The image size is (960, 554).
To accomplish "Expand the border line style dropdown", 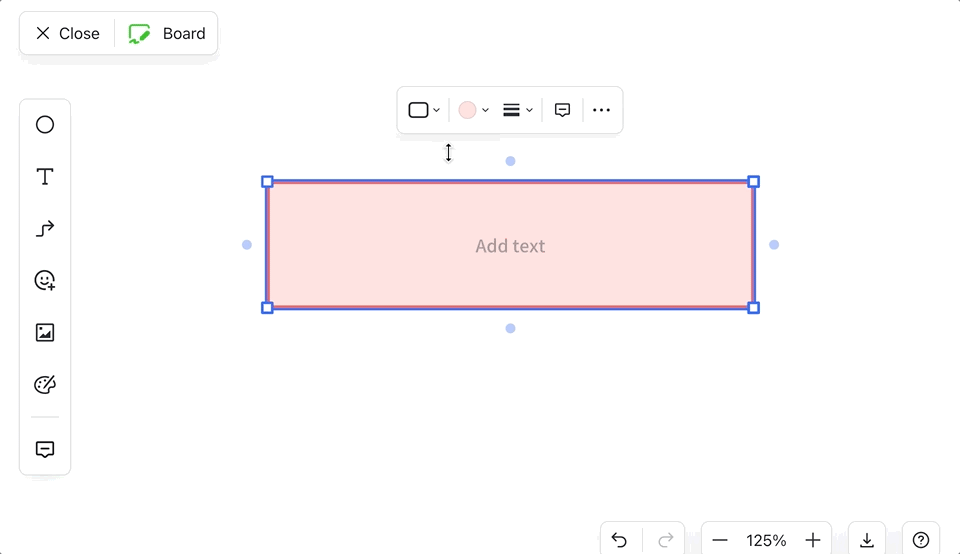I will click(x=517, y=110).
